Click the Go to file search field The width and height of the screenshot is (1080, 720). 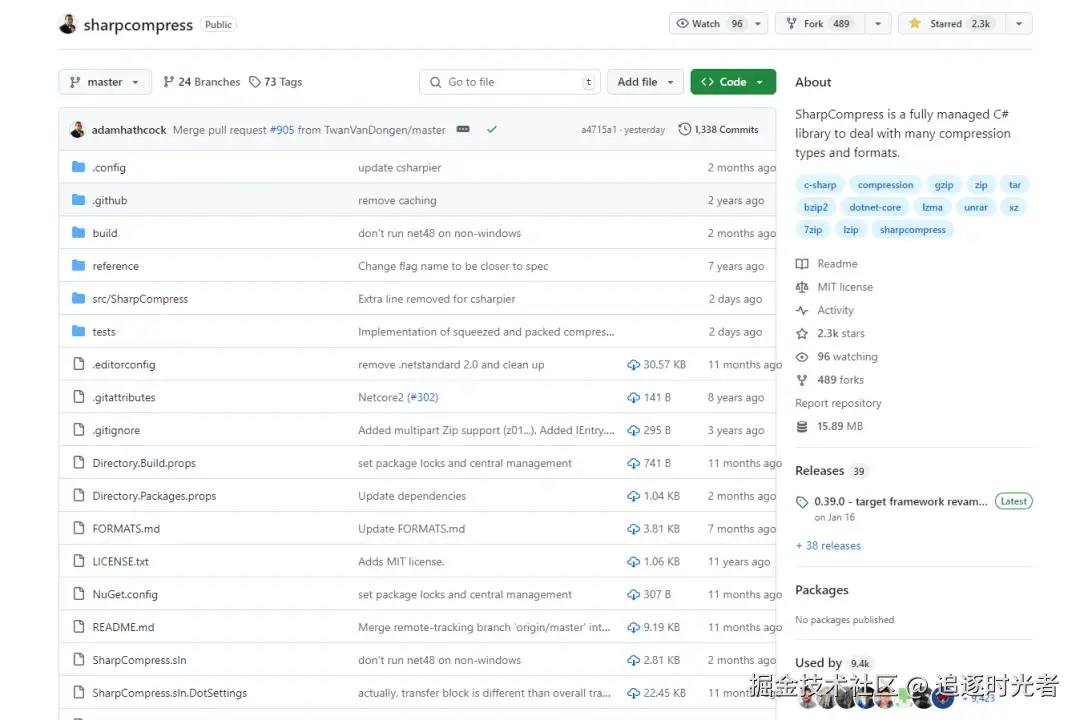click(510, 82)
